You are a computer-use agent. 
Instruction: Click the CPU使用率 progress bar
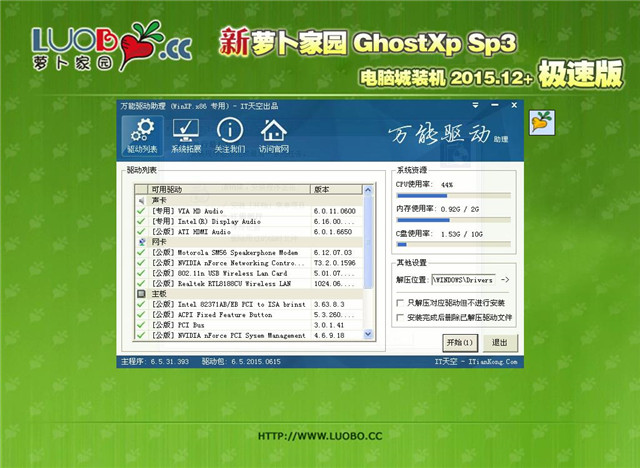tap(453, 196)
